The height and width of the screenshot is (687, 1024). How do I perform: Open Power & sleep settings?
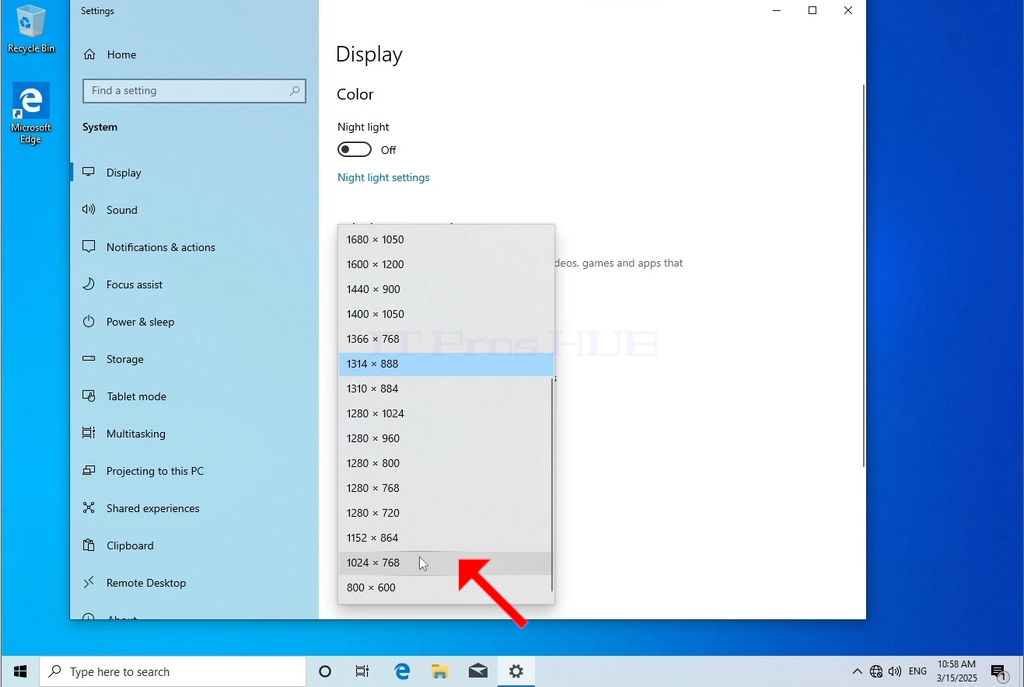pyautogui.click(x=194, y=321)
